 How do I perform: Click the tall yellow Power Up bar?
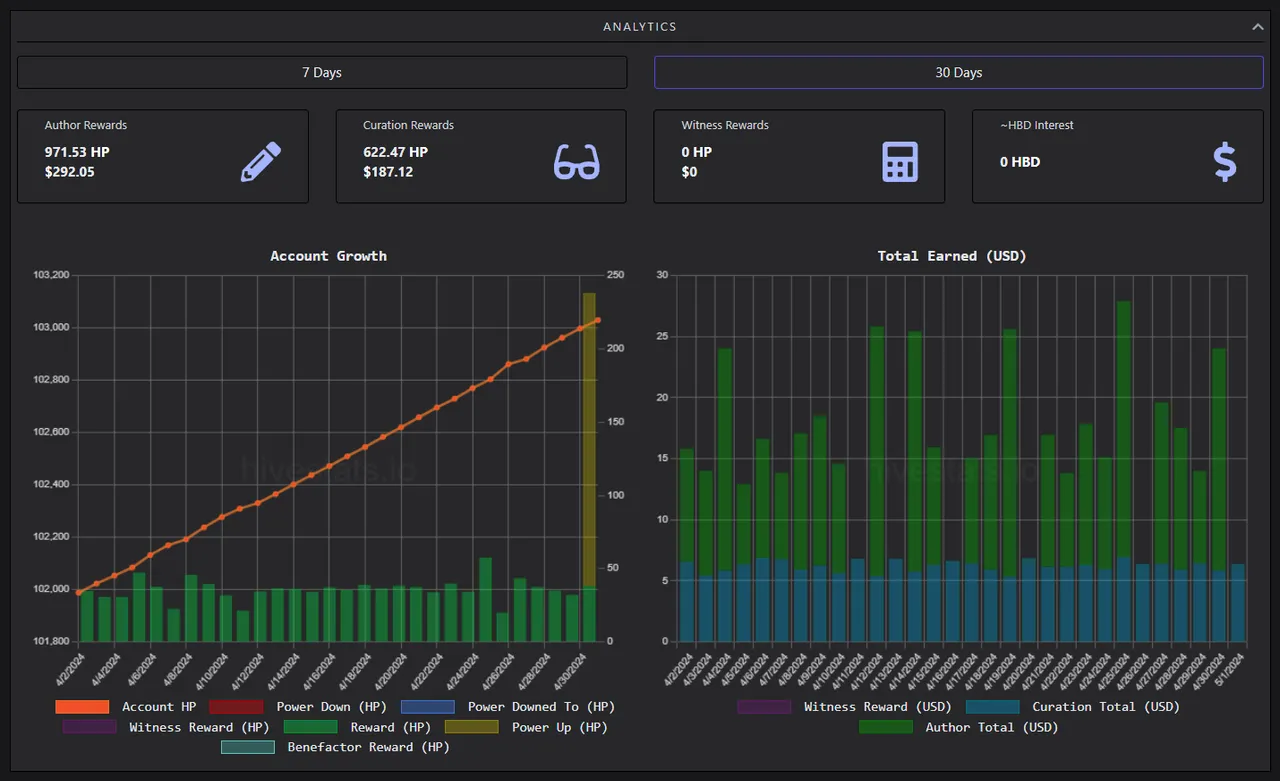coord(589,440)
